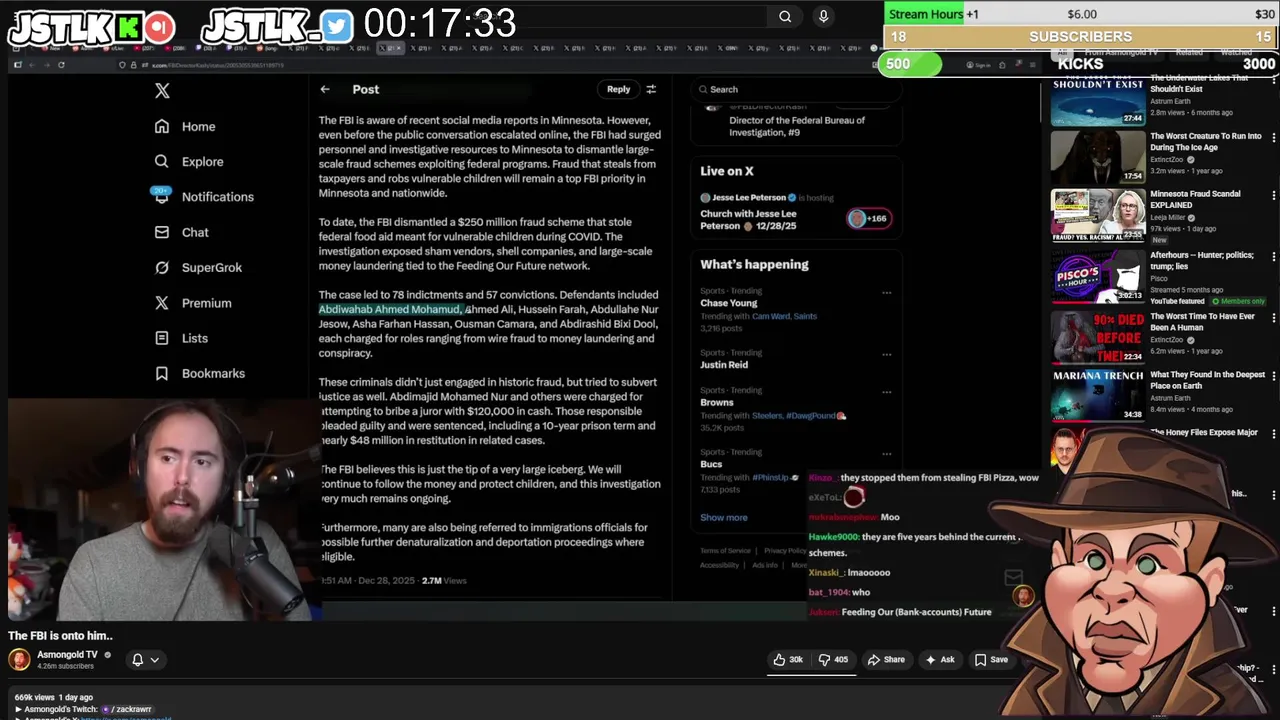Image resolution: width=1280 pixels, height=720 pixels.
Task: Click the Share button
Action: tap(886, 660)
